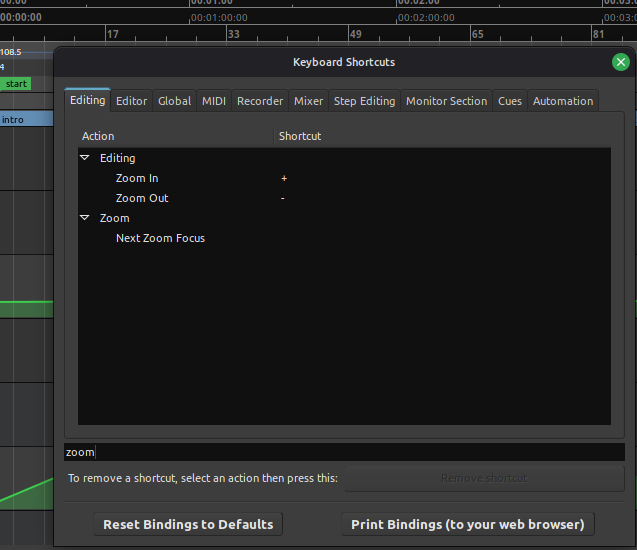This screenshot has height=550, width=637.
Task: Click timecode 00:02:00:00 on the ruler
Action: [x=426, y=18]
